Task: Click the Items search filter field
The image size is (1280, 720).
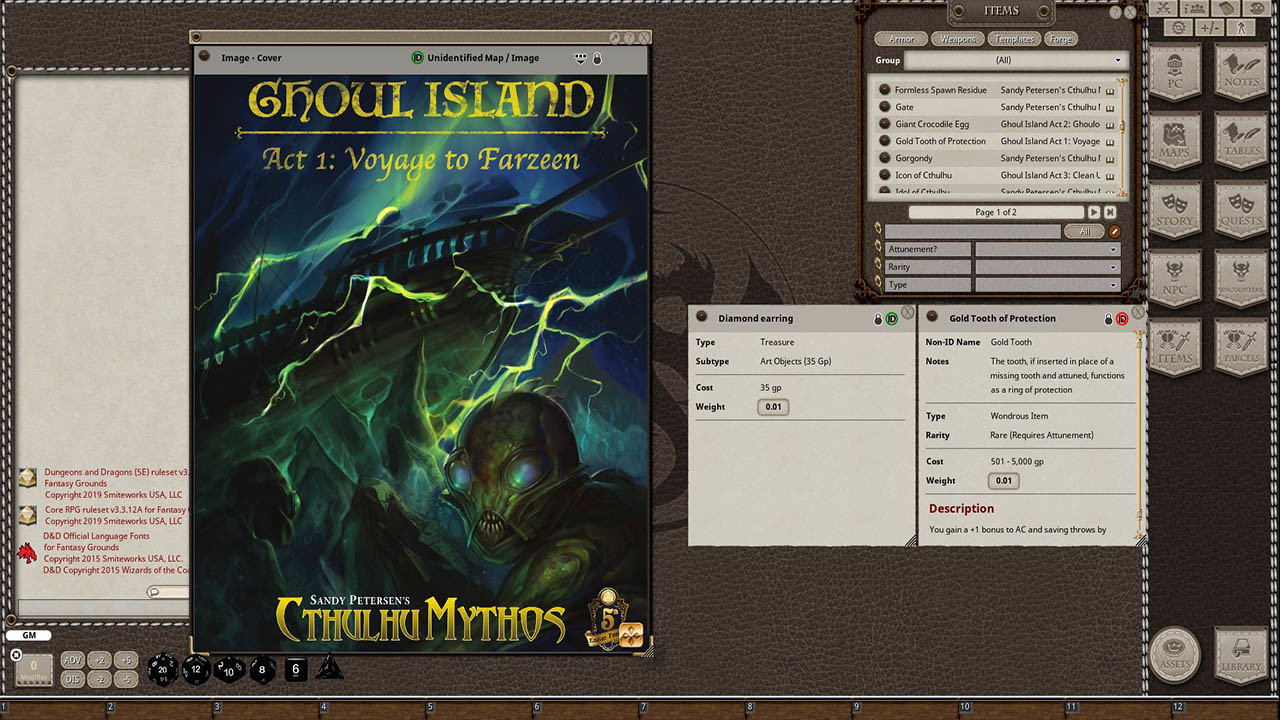Action: coord(972,231)
